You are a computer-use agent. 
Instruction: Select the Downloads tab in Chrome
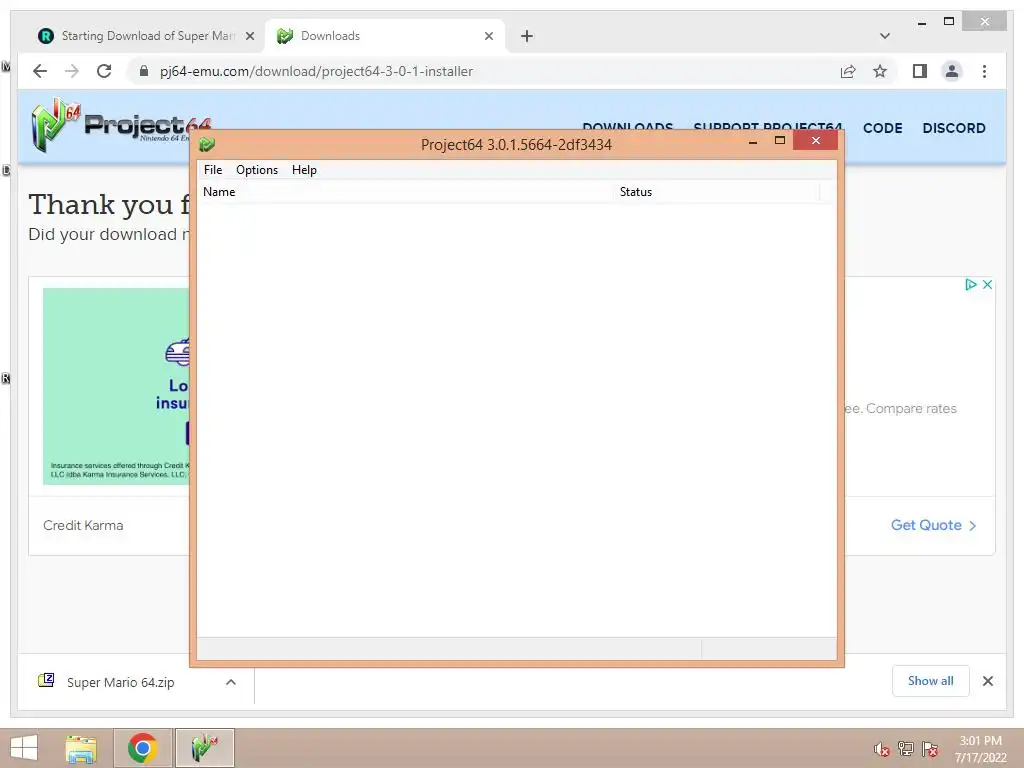pos(385,36)
